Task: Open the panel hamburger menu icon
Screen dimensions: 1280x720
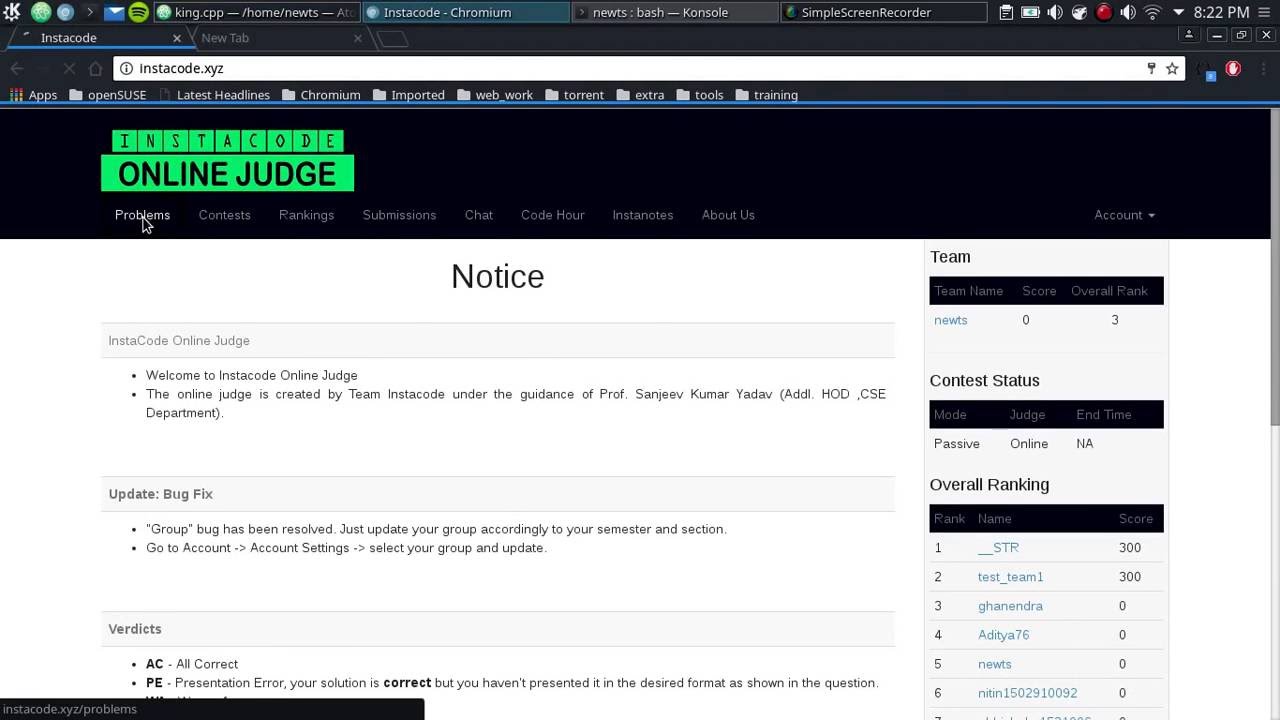Action: (x=1266, y=12)
